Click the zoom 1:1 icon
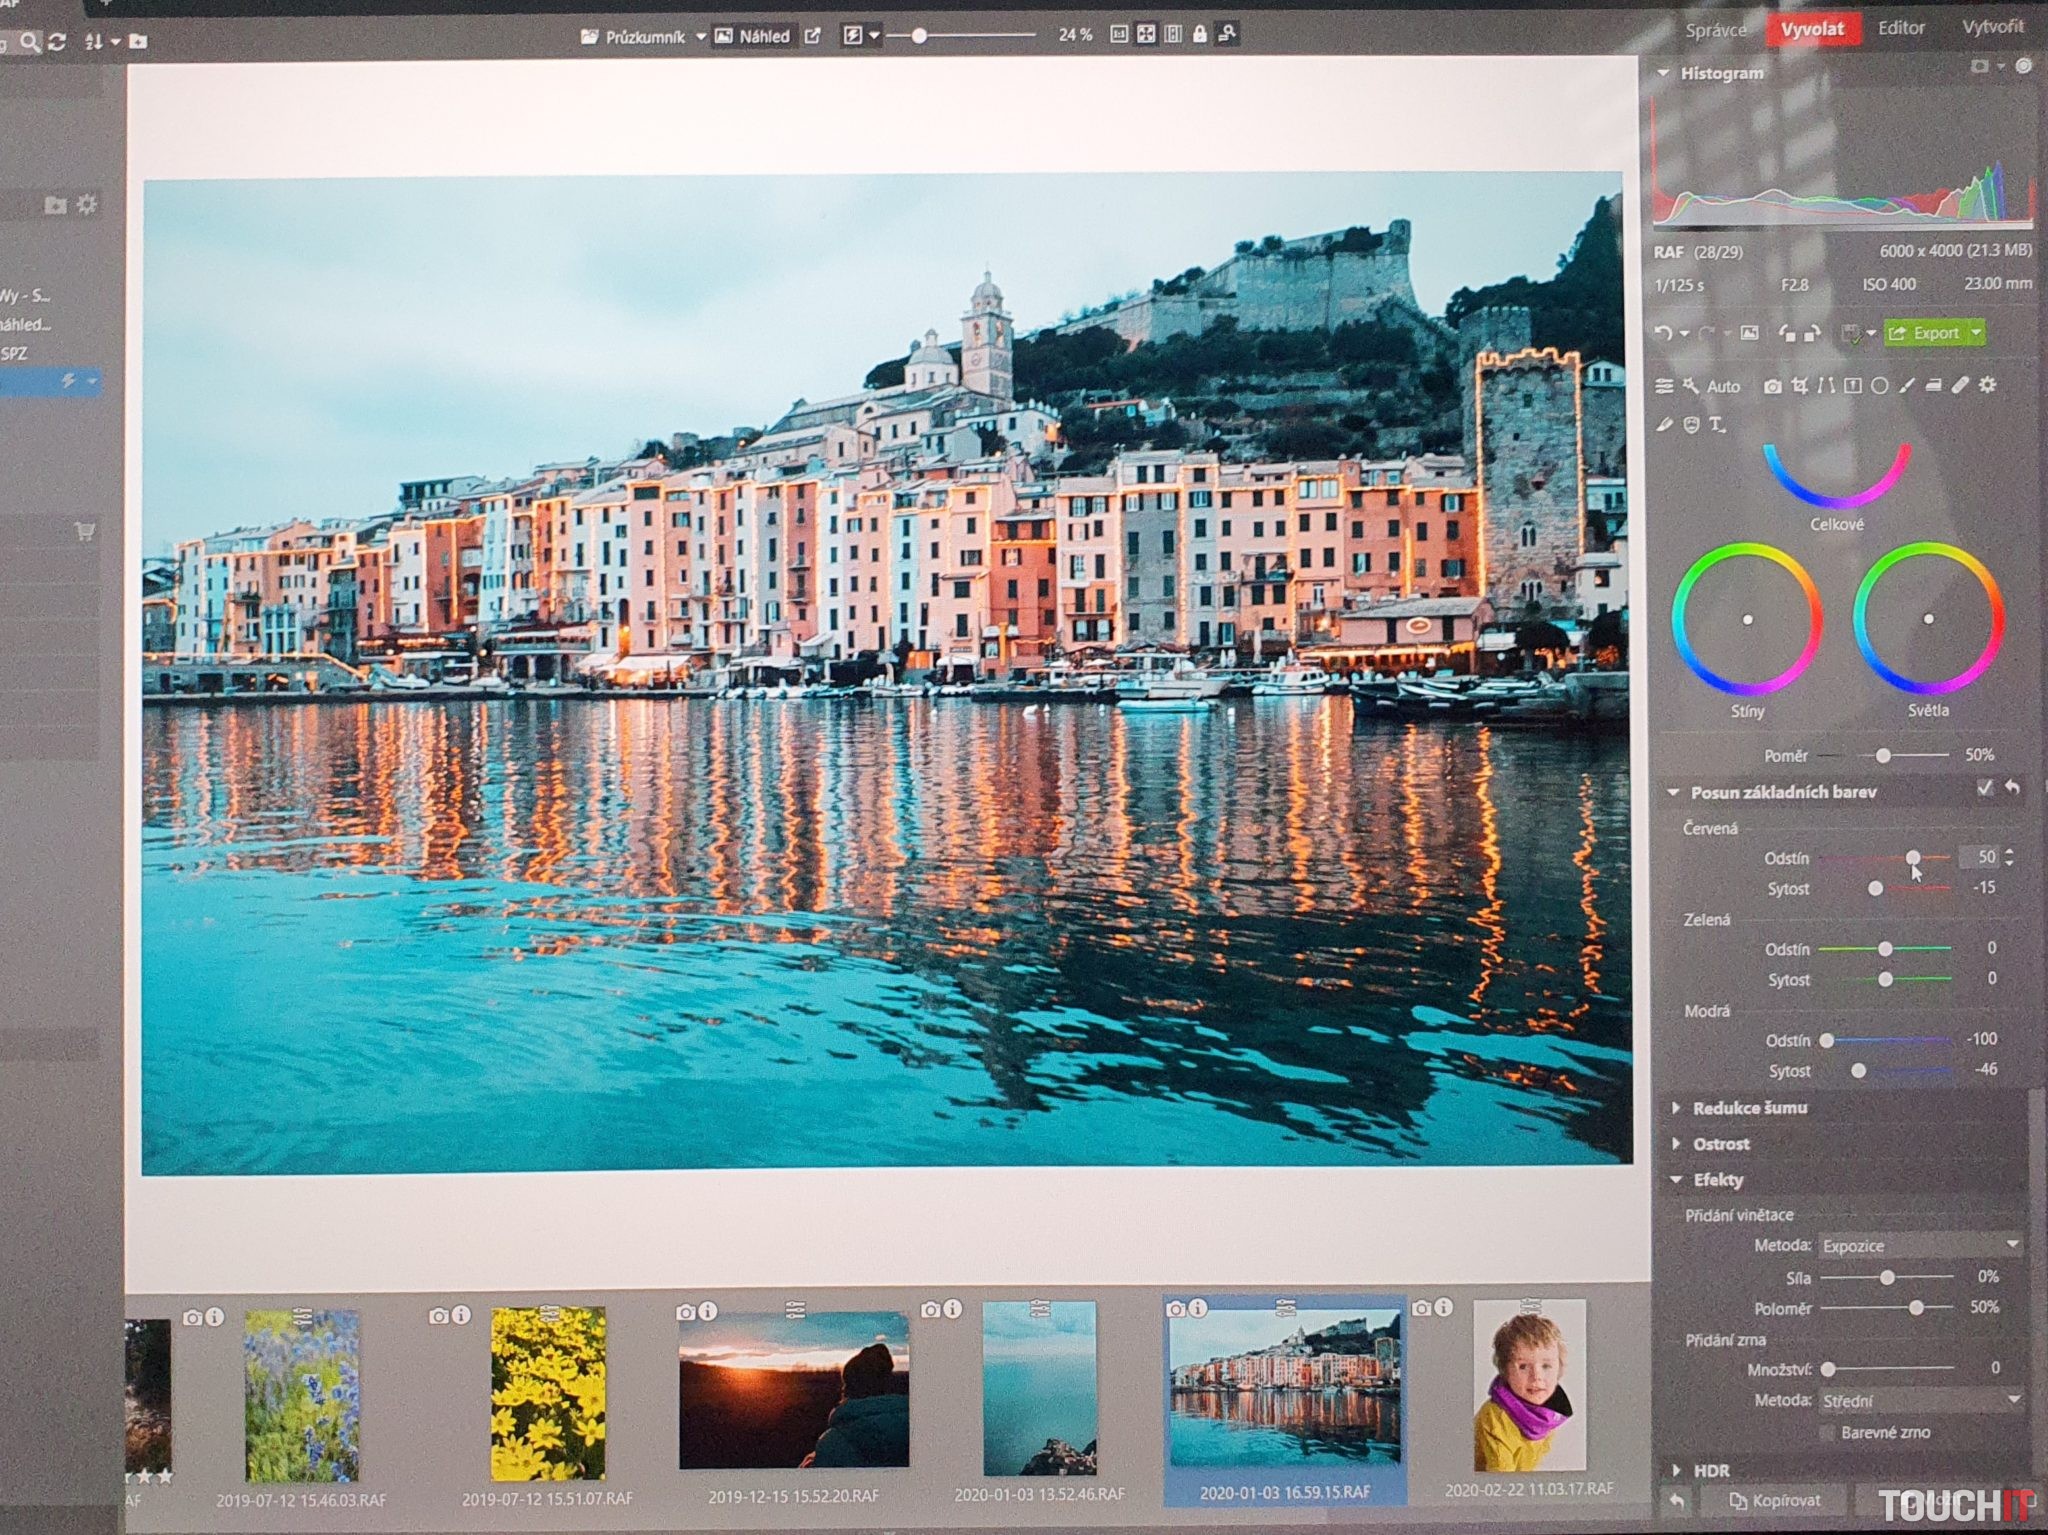The height and width of the screenshot is (1535, 2048). 1119,35
